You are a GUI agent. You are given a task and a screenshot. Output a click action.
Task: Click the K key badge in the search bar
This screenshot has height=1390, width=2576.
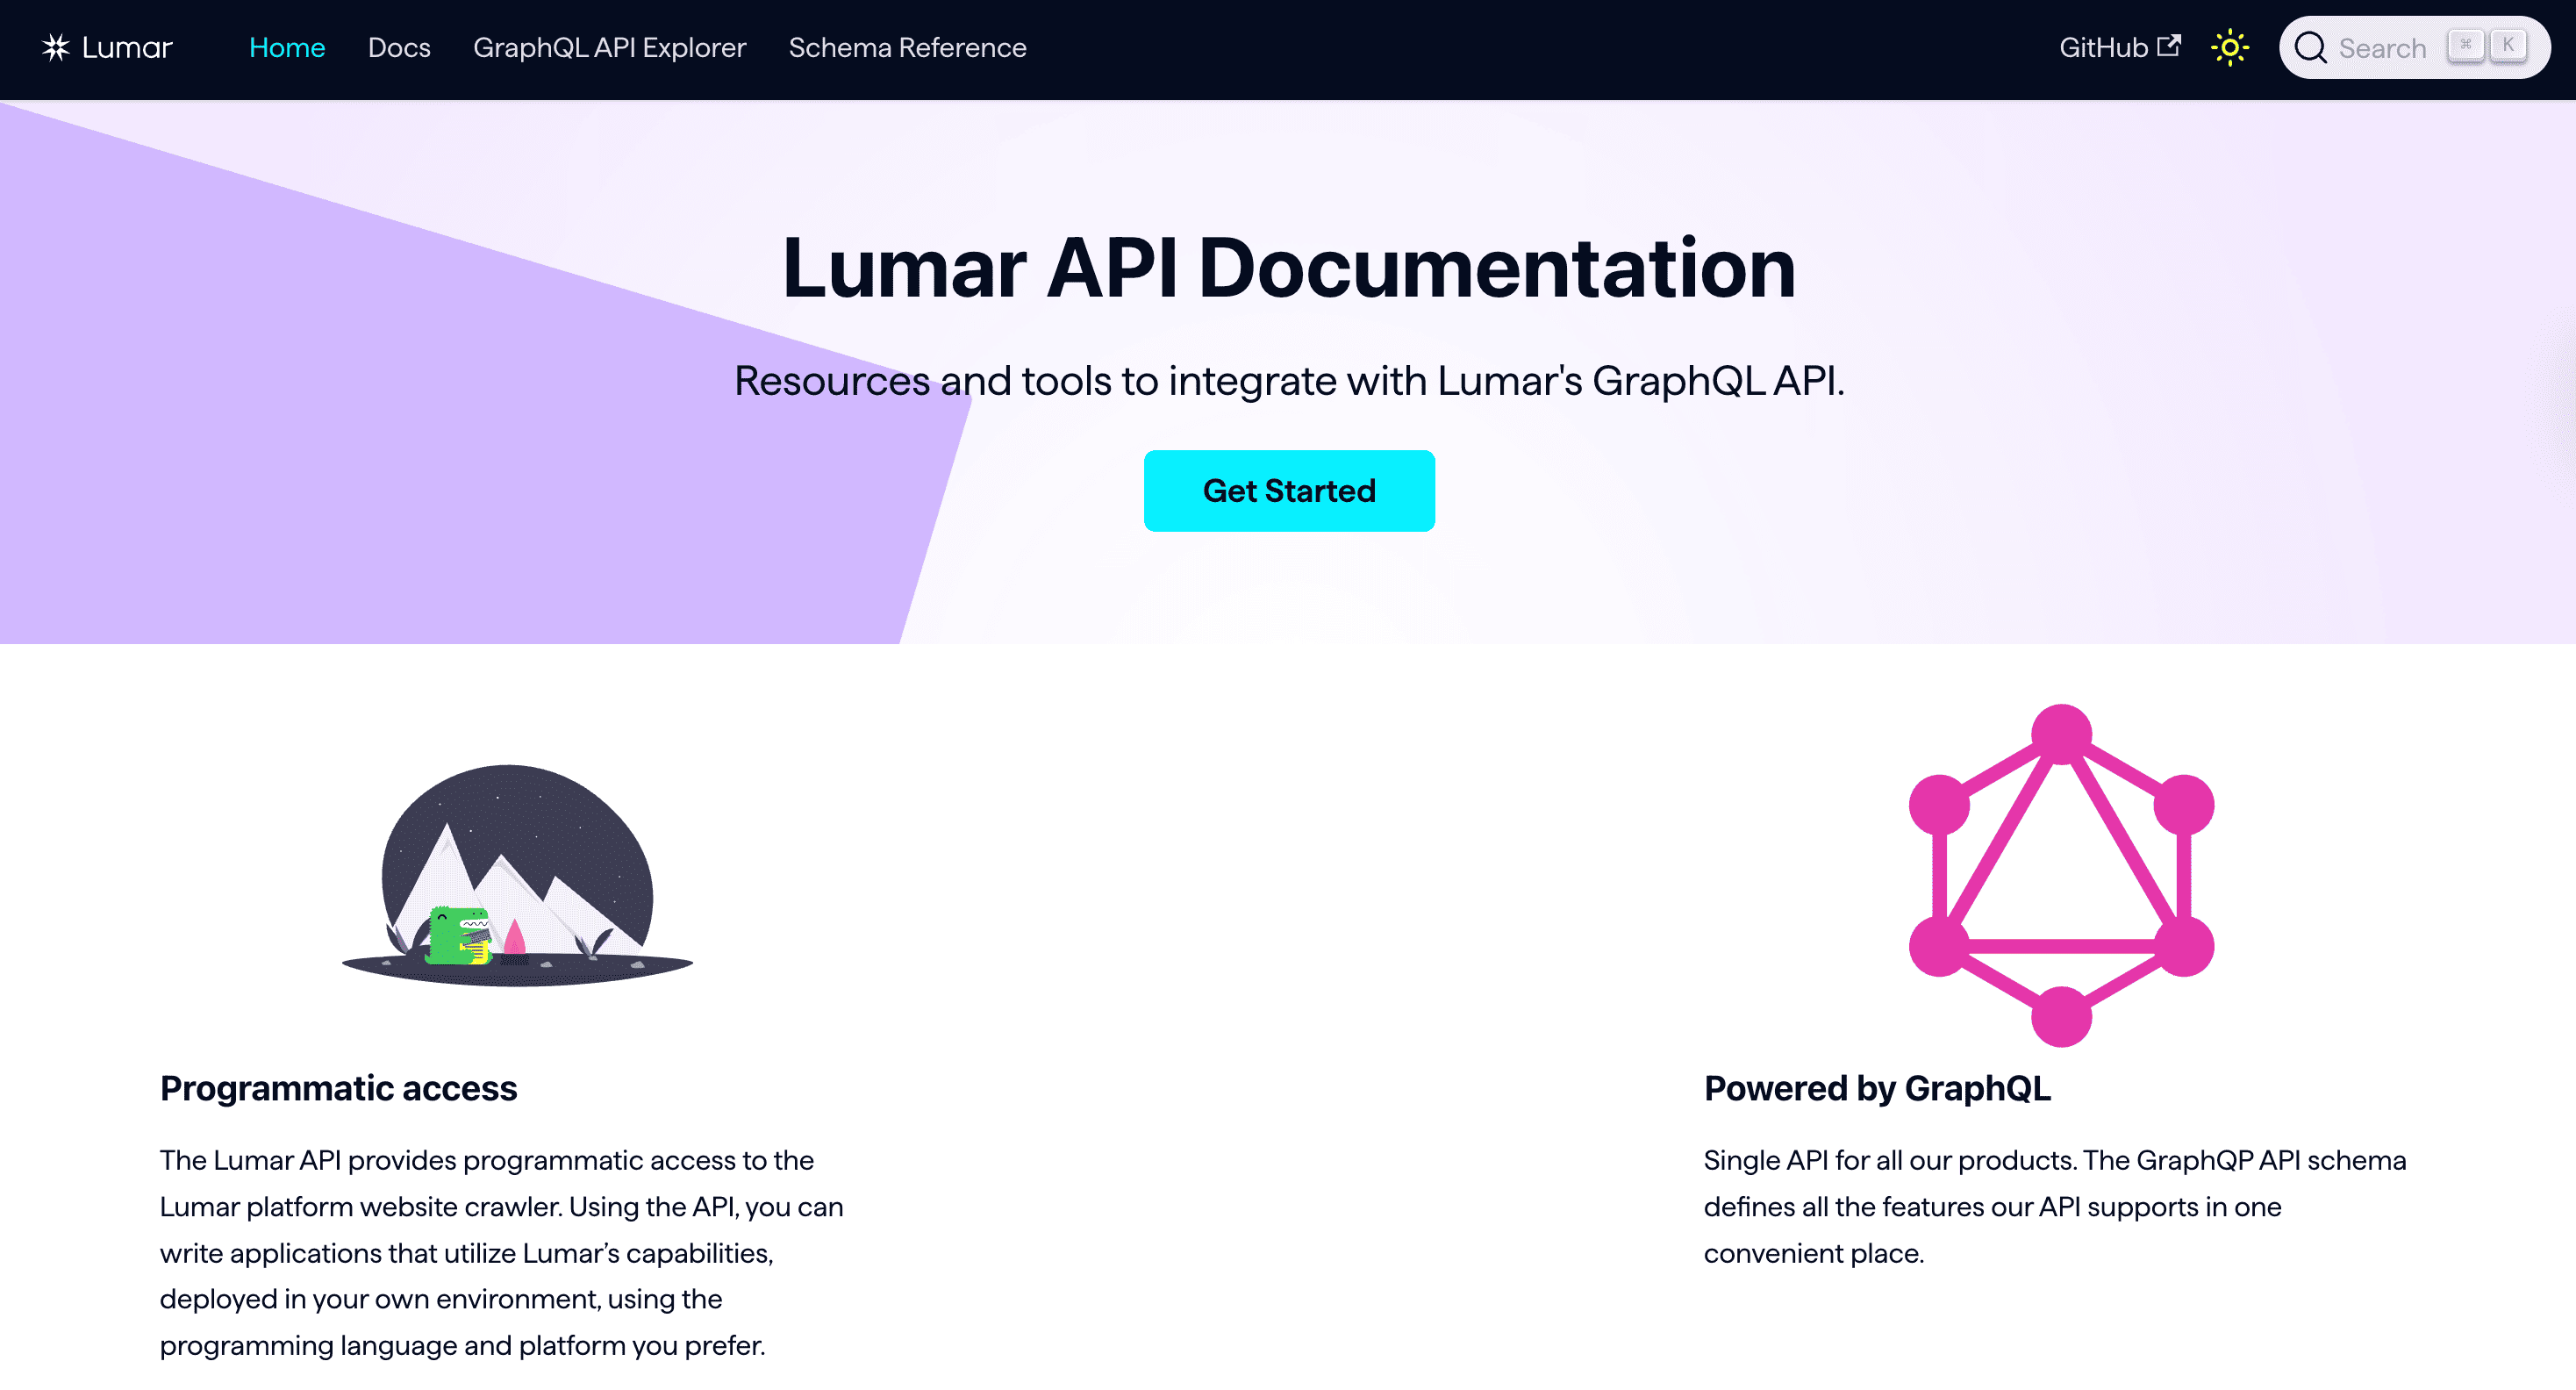click(2508, 45)
